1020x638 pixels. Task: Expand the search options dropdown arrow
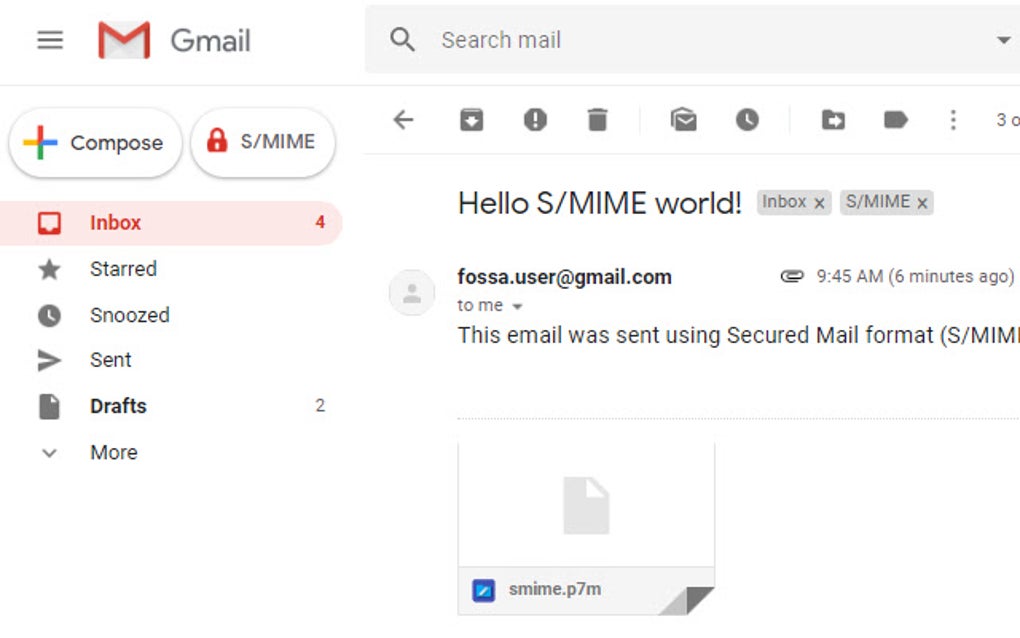click(x=1003, y=40)
